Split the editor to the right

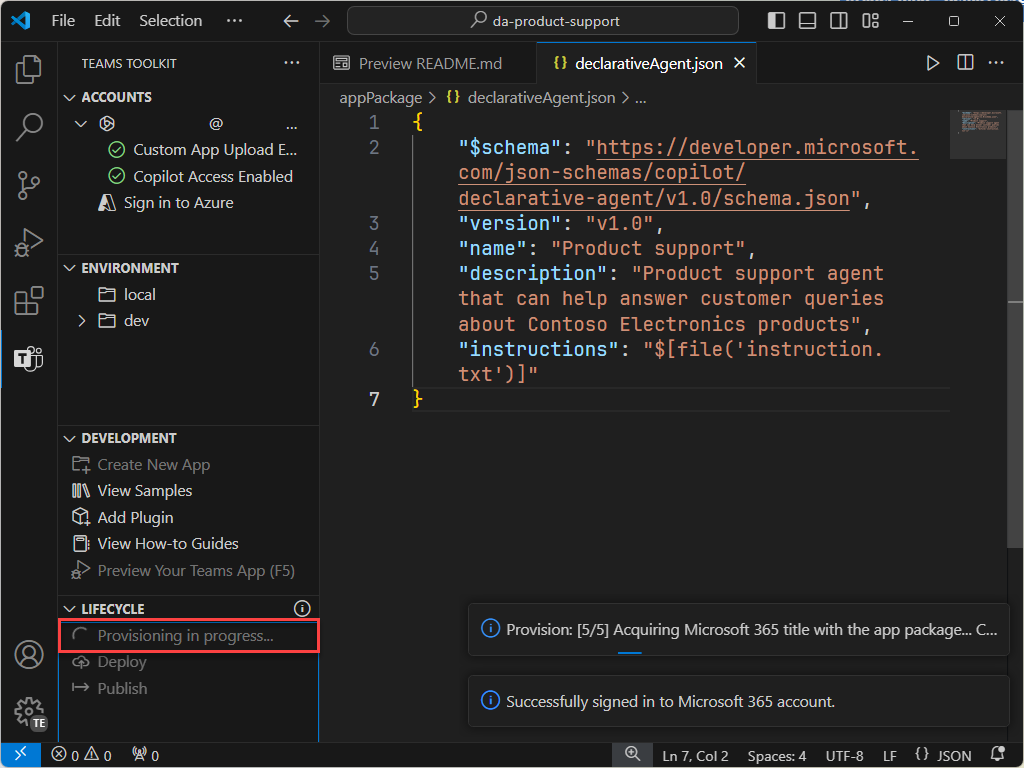(965, 63)
